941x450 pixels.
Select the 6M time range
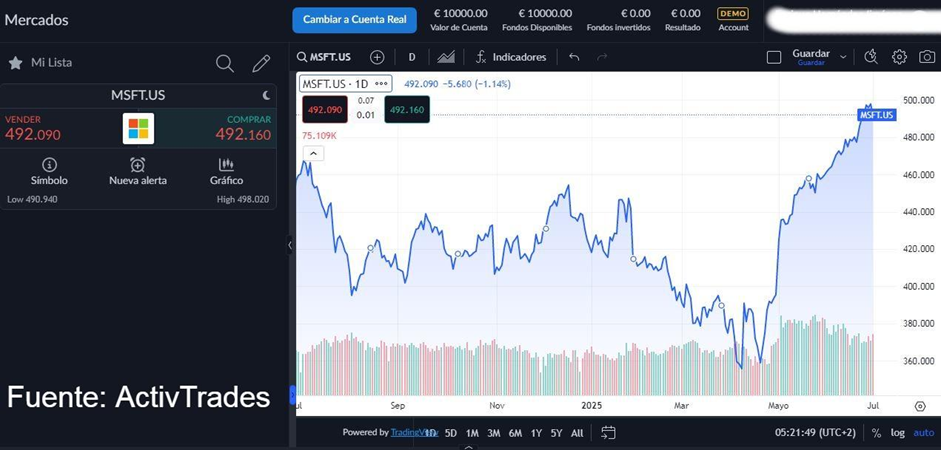(515, 433)
